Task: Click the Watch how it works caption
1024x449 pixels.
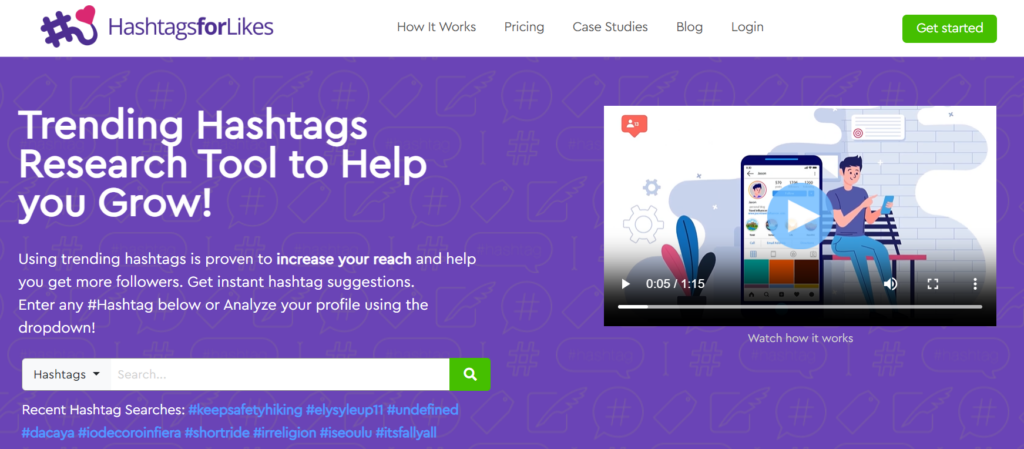Action: (800, 338)
